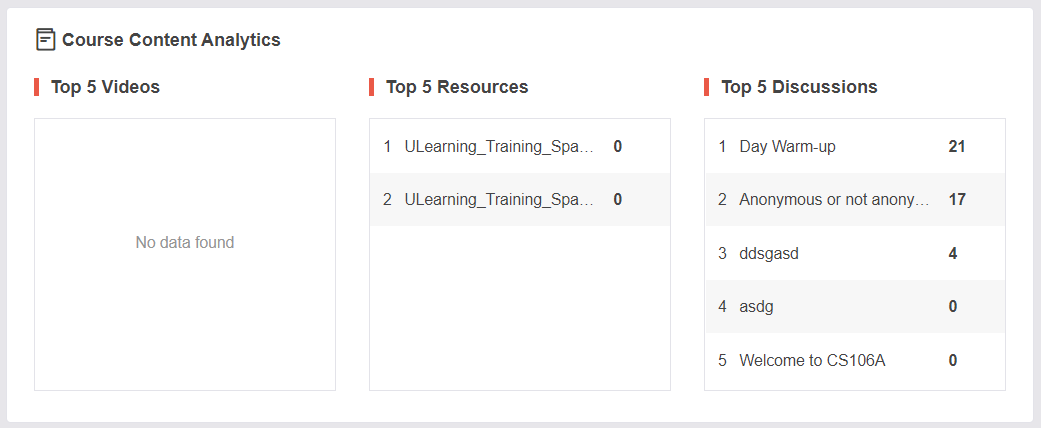
Task: Click the 21 count for Day Warm-up
Action: [x=956, y=147]
